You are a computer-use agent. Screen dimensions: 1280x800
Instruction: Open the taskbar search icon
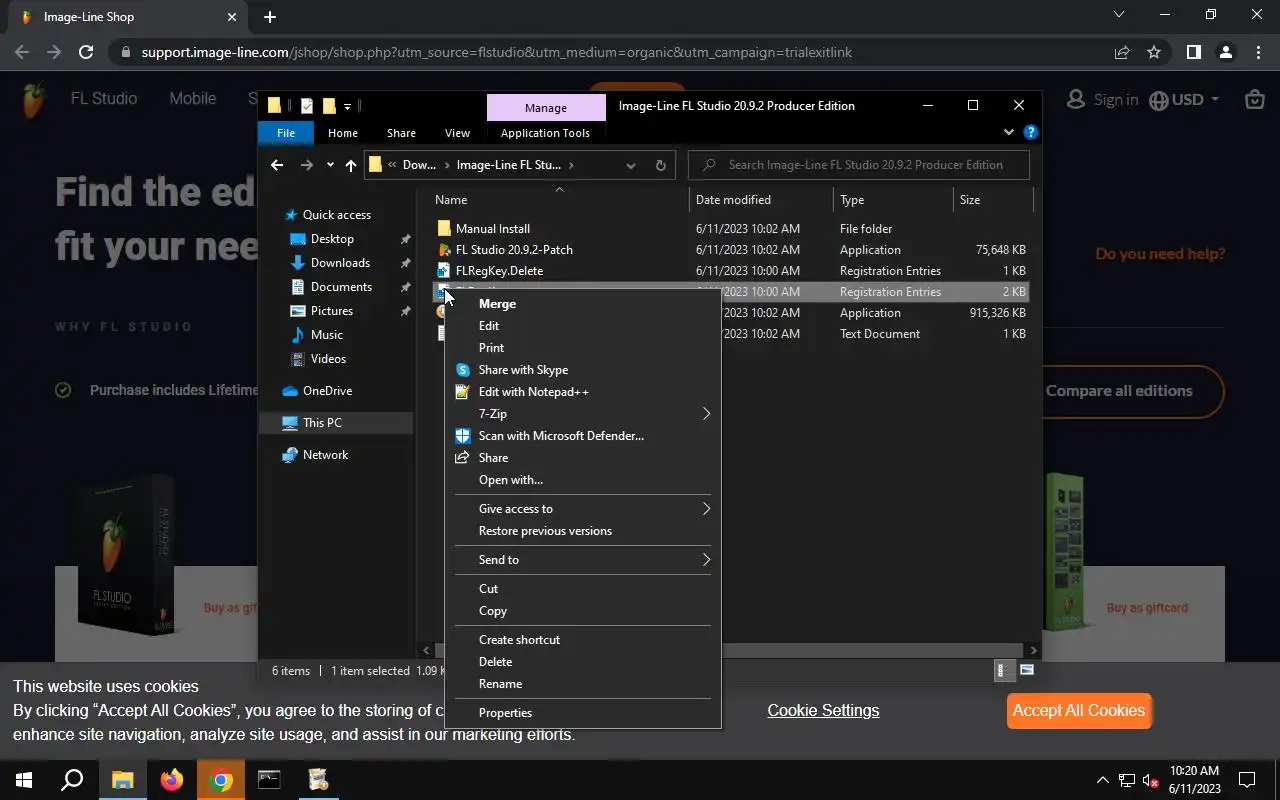coord(72,780)
